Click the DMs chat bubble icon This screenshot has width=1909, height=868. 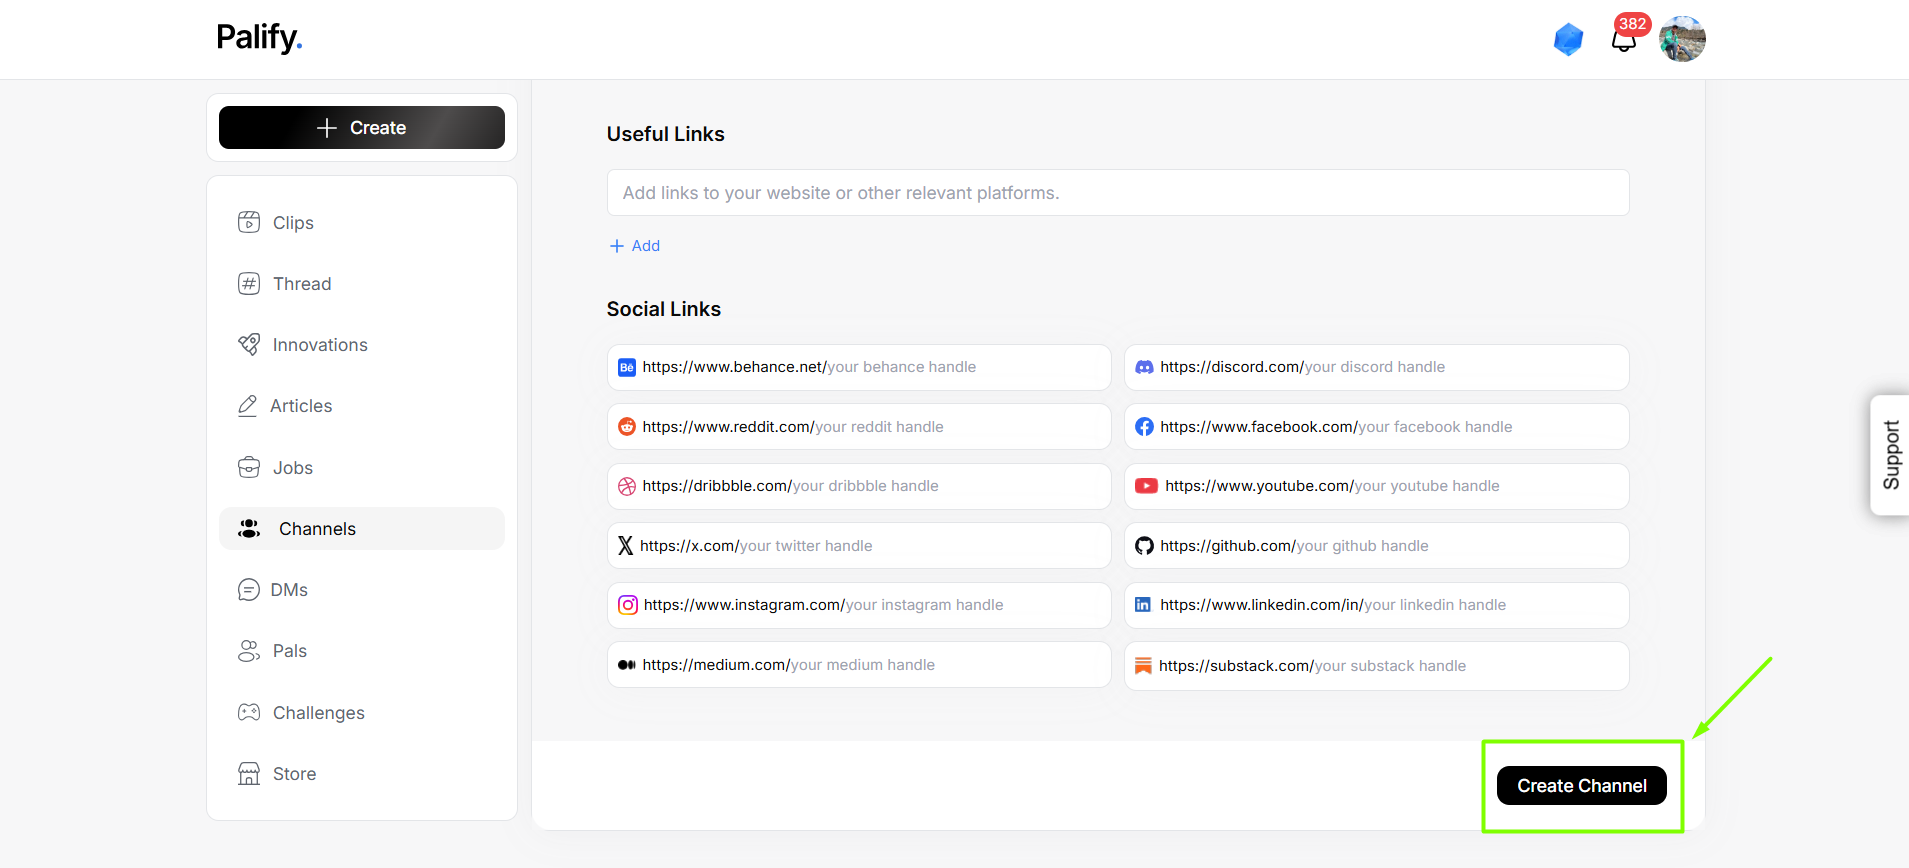coord(249,589)
